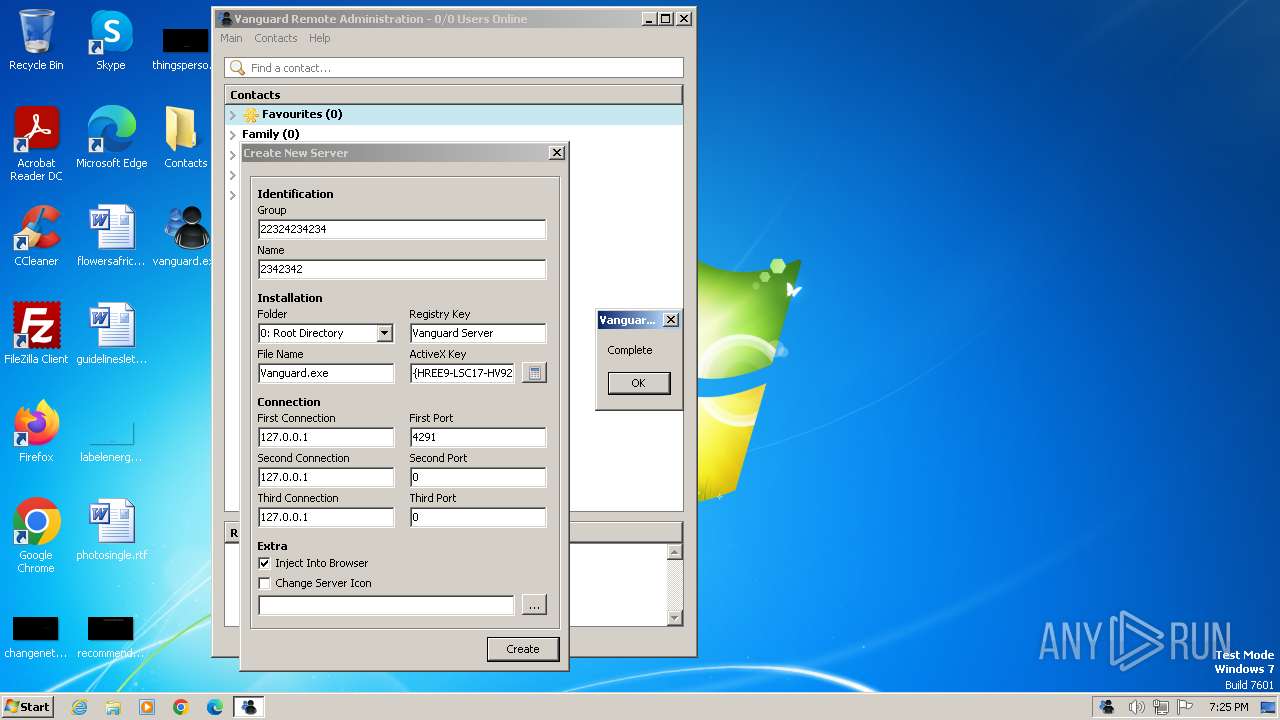Image resolution: width=1280 pixels, height=720 pixels.
Task: Open Microsoft Edge desktop shortcut
Action: 111,138
